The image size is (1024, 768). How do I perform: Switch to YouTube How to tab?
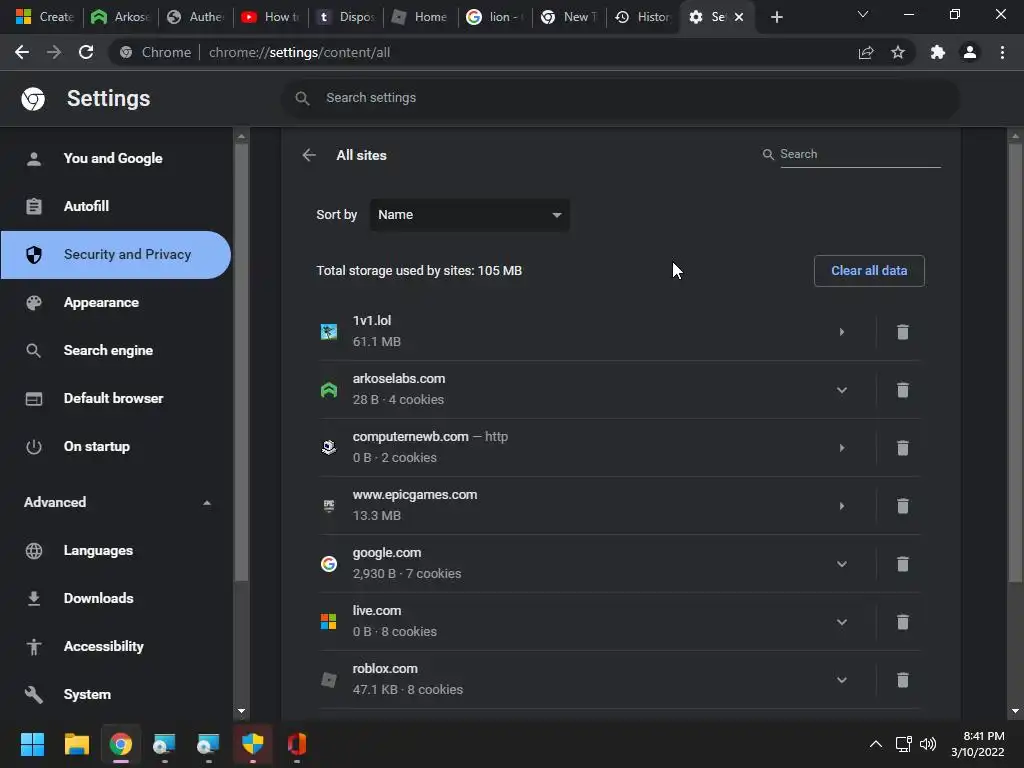[x=270, y=17]
